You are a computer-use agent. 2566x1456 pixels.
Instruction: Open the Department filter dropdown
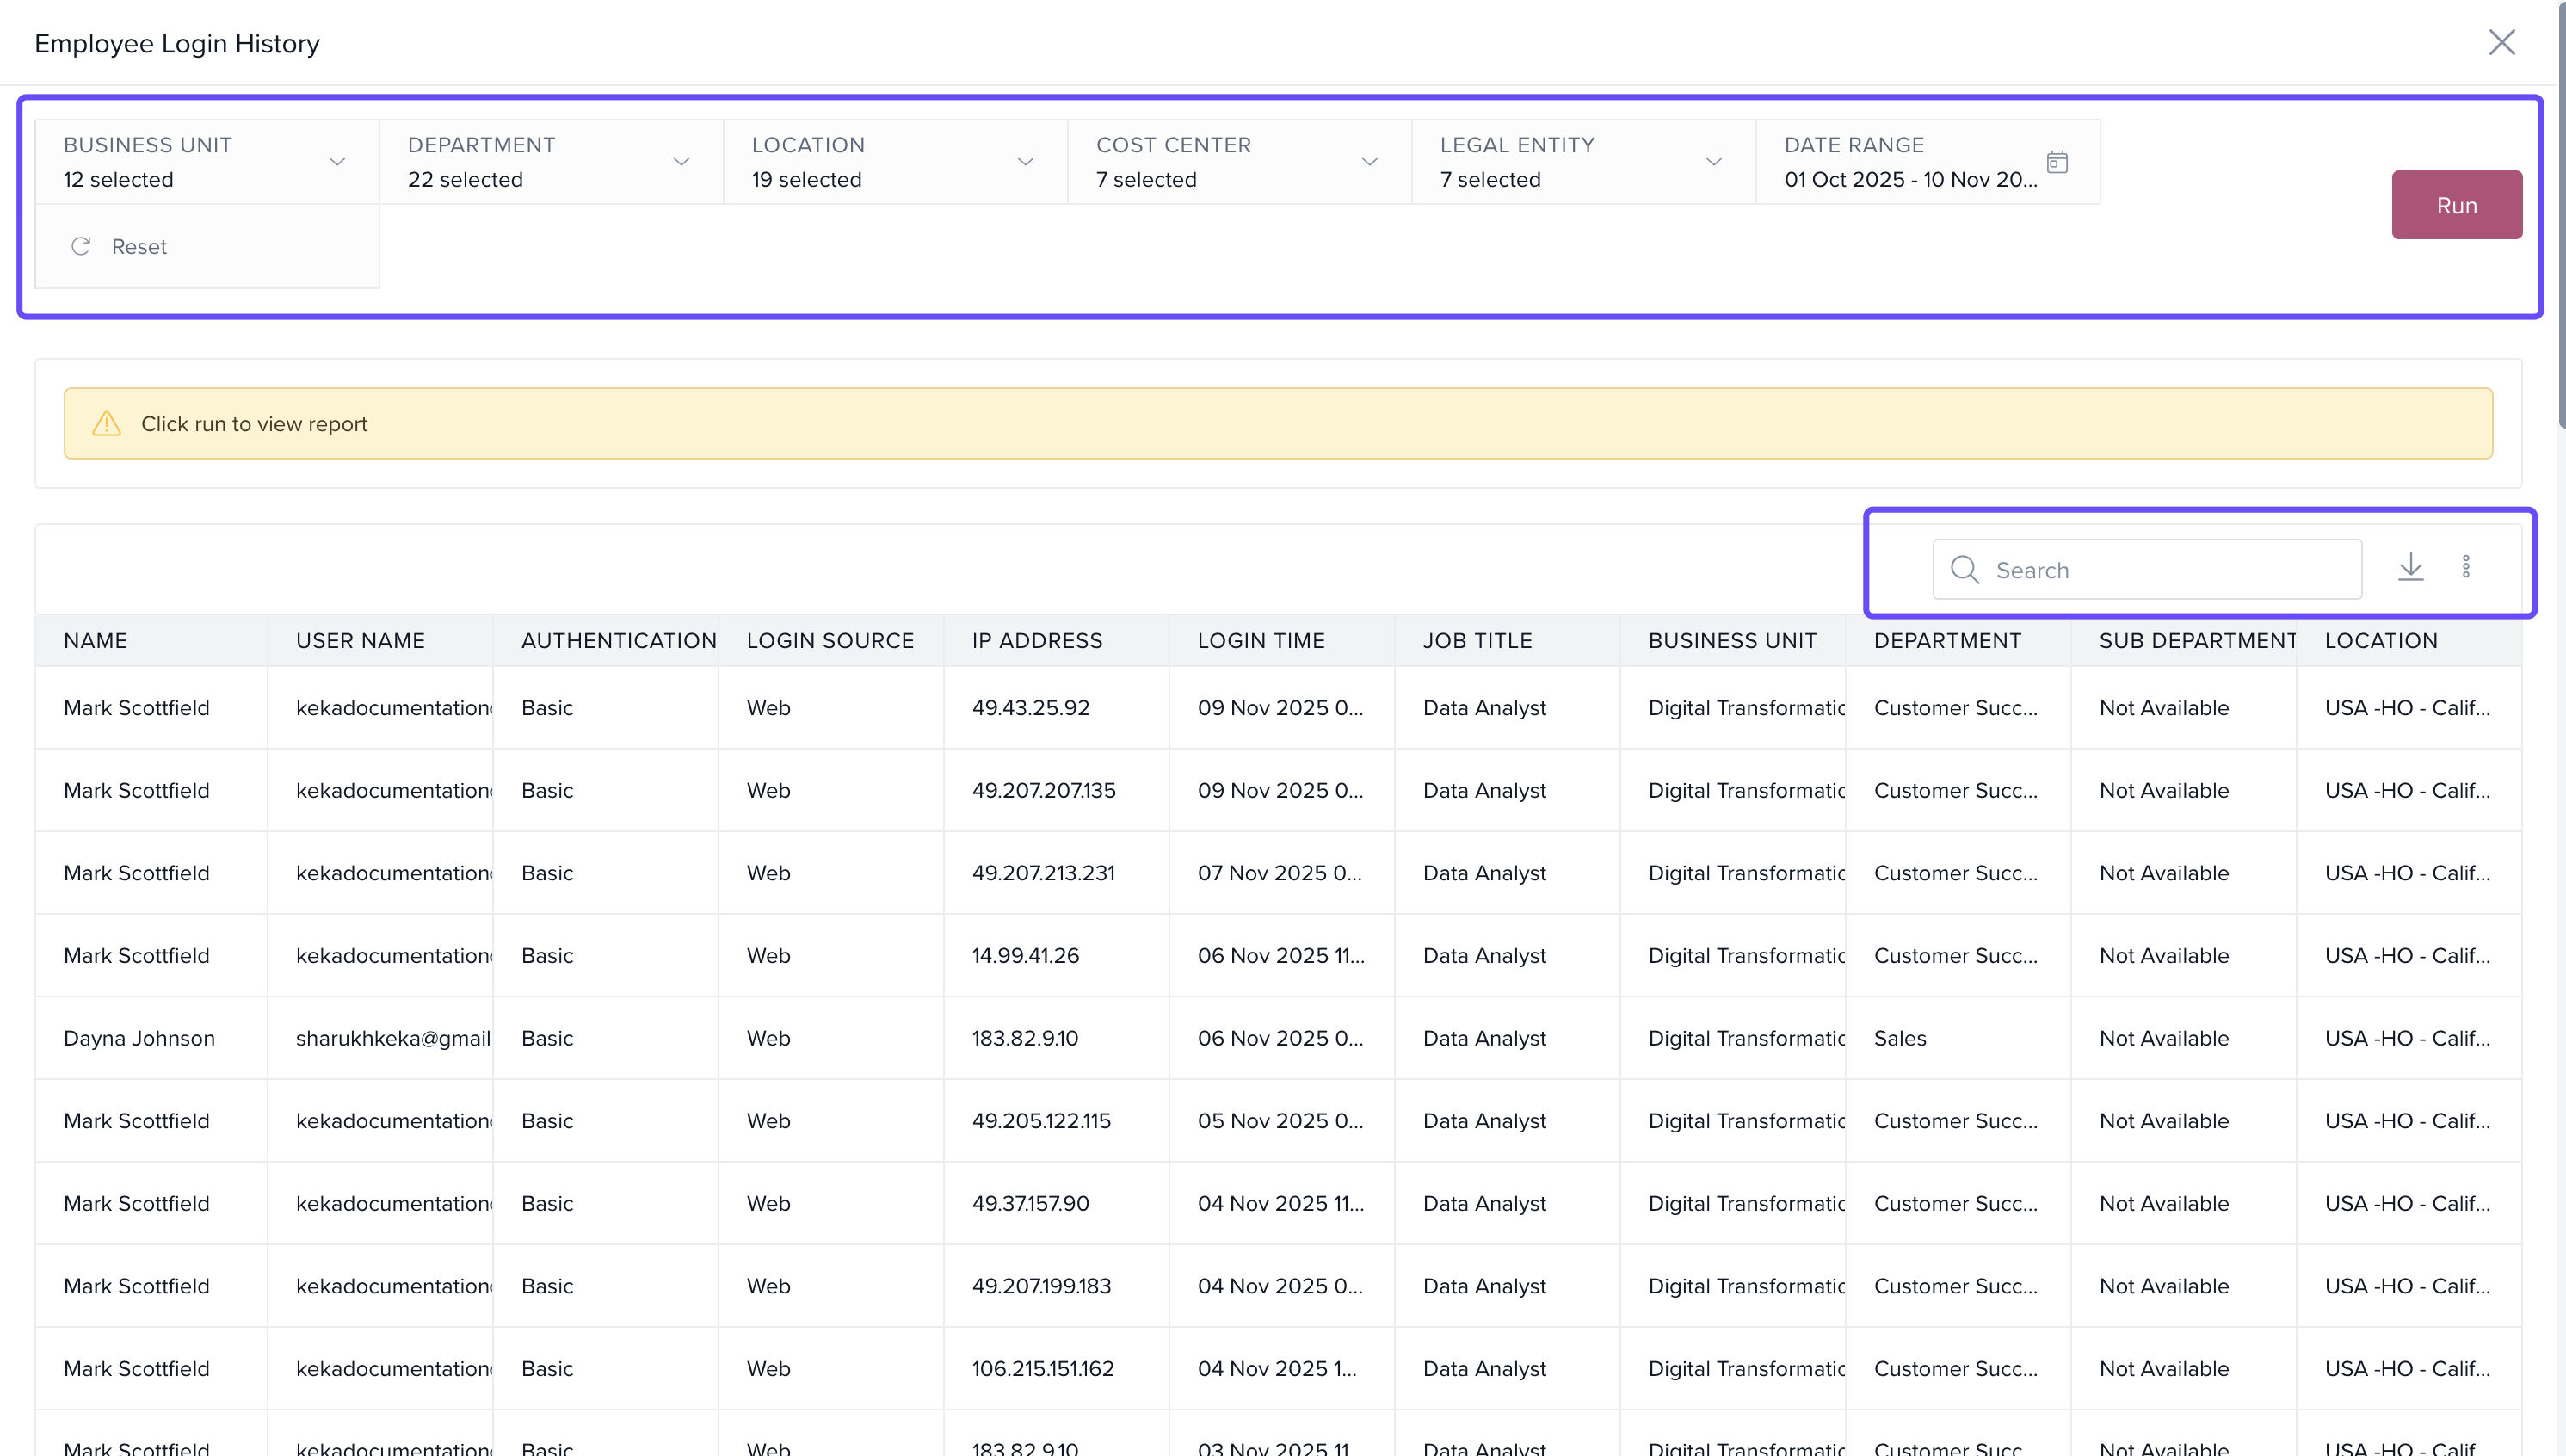681,162
